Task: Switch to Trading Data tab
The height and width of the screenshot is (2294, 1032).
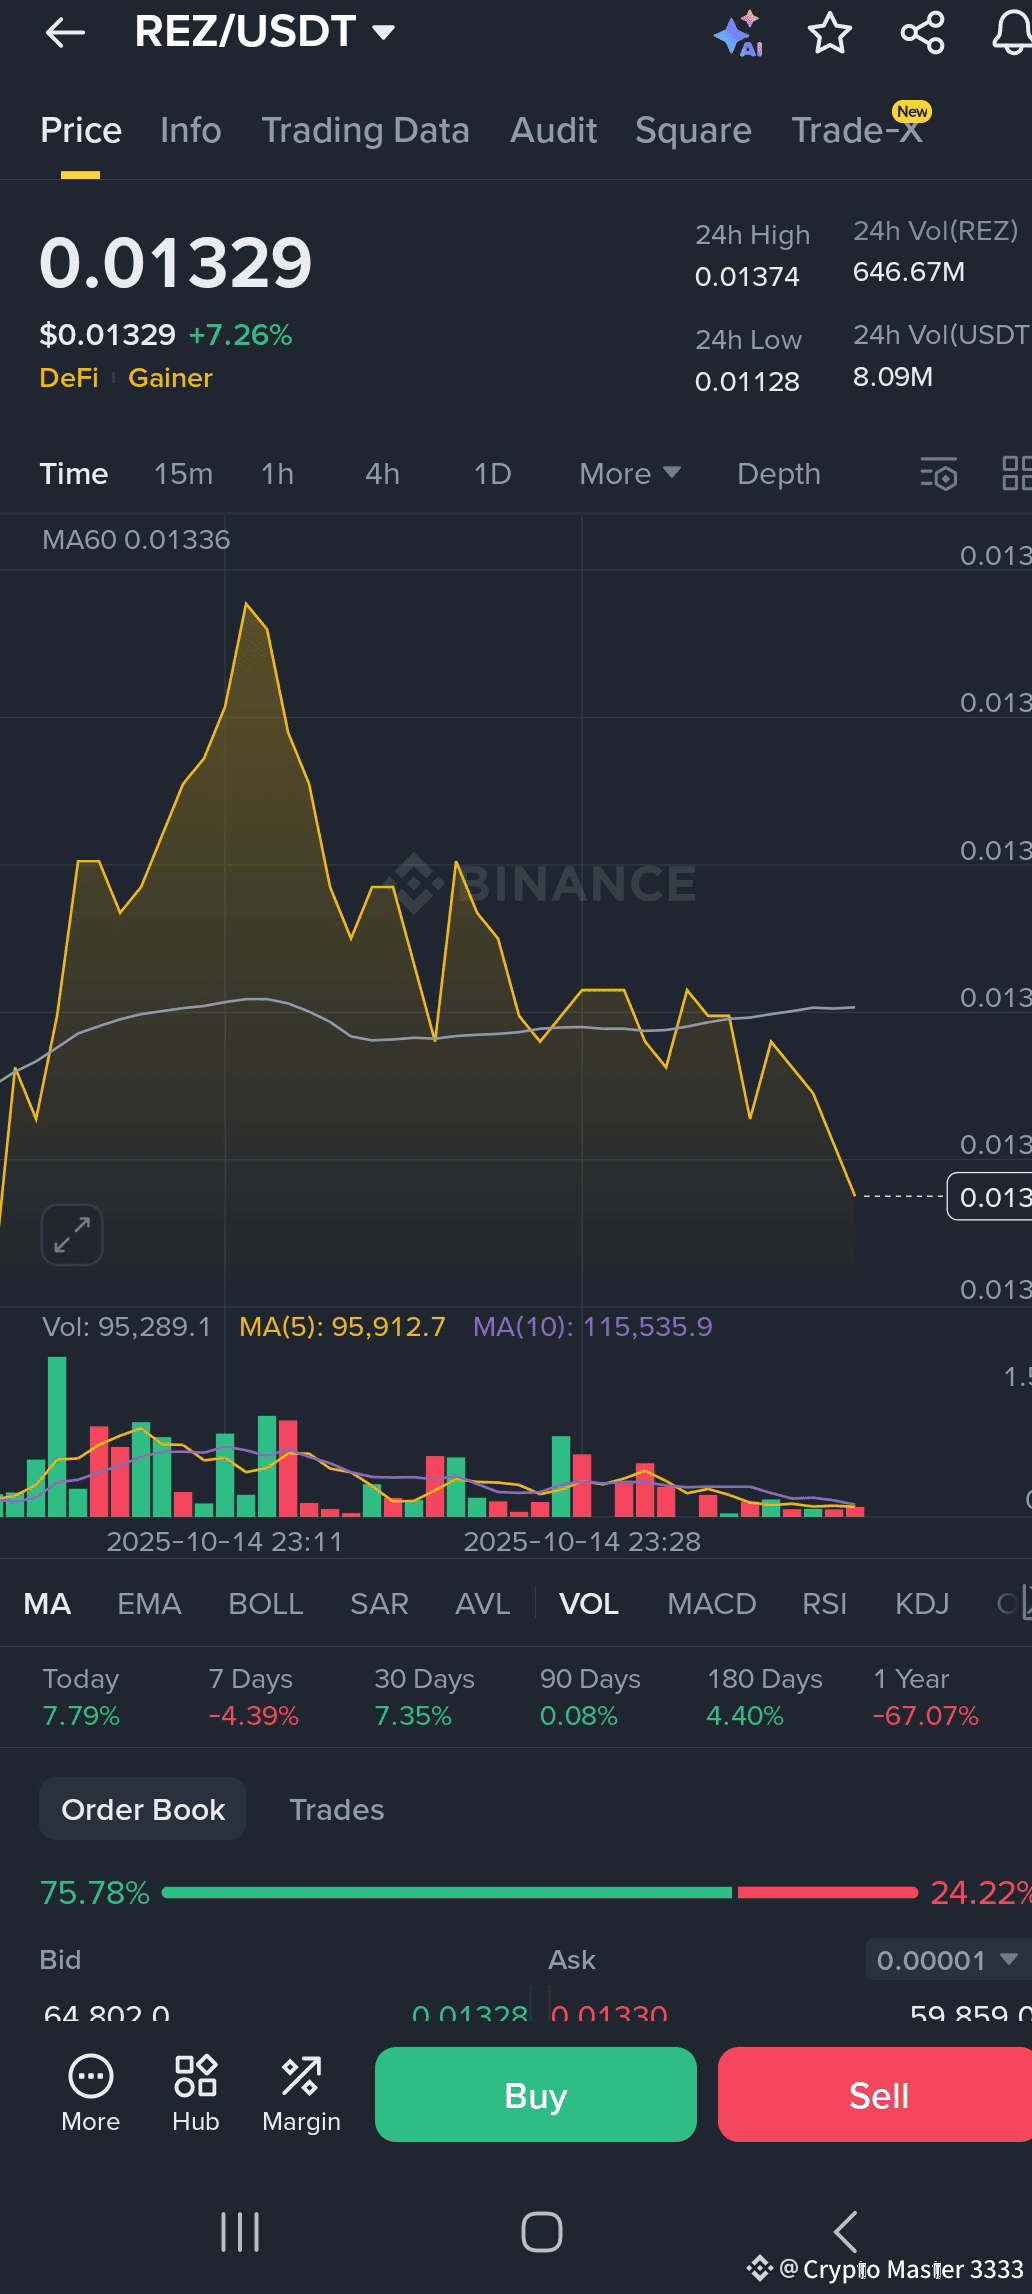Action: 365,130
